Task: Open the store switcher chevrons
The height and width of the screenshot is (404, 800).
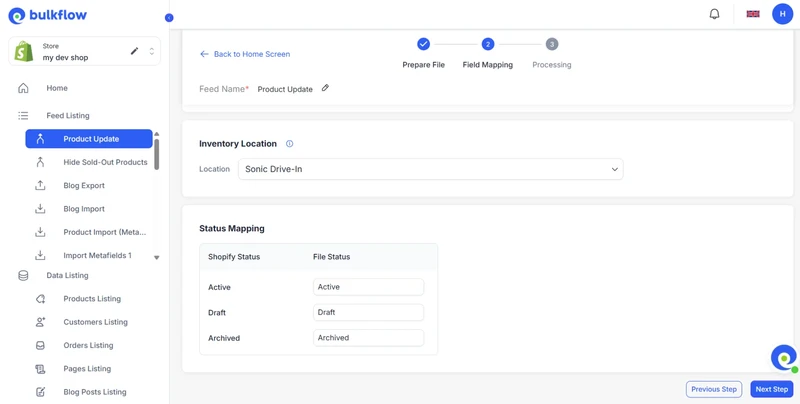Action: (x=152, y=52)
